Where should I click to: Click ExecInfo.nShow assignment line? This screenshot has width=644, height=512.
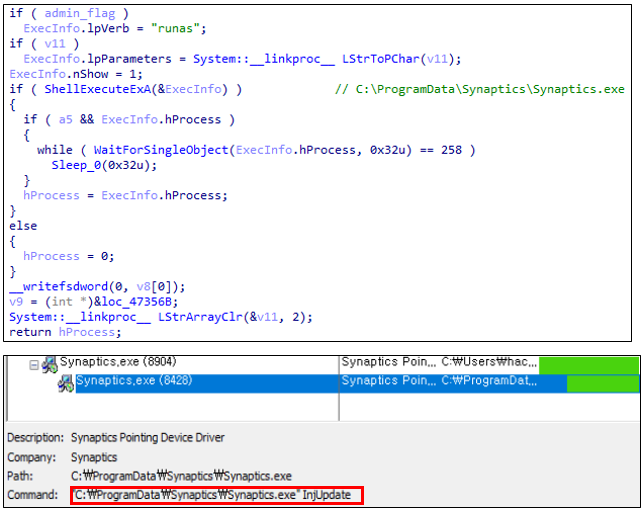76,74
